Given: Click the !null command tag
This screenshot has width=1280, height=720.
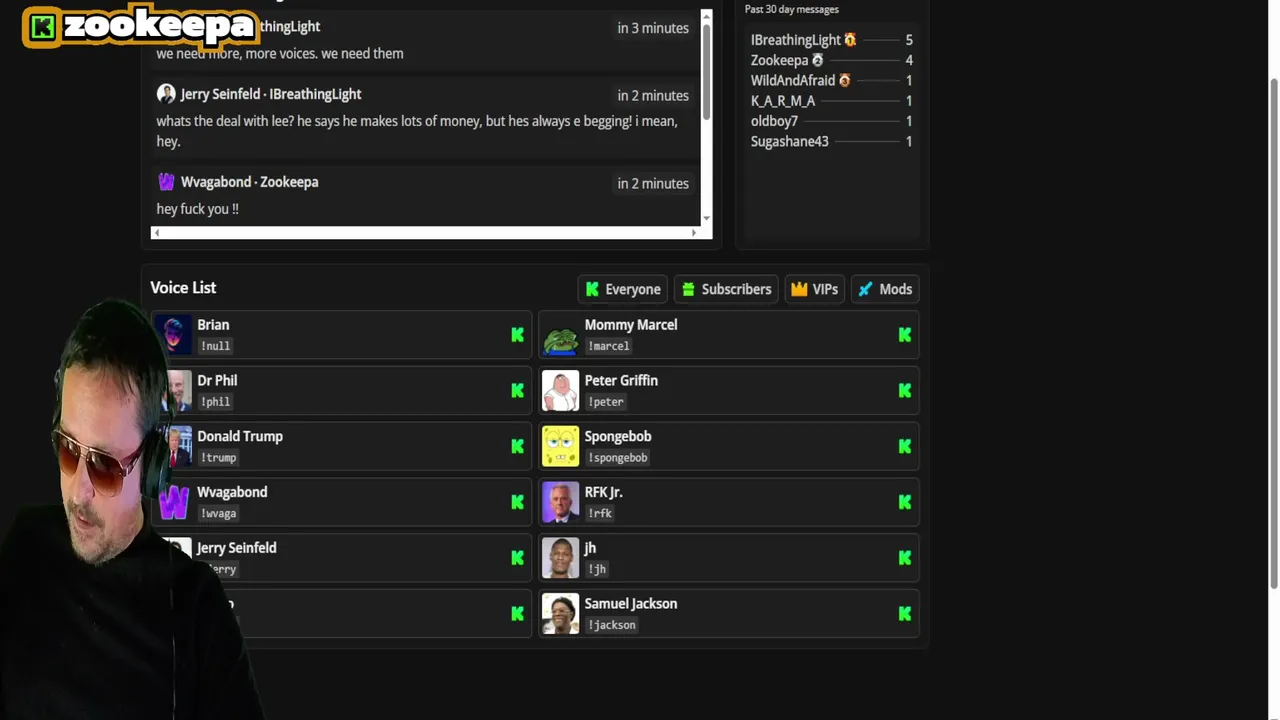Looking at the screenshot, I should click(x=215, y=346).
